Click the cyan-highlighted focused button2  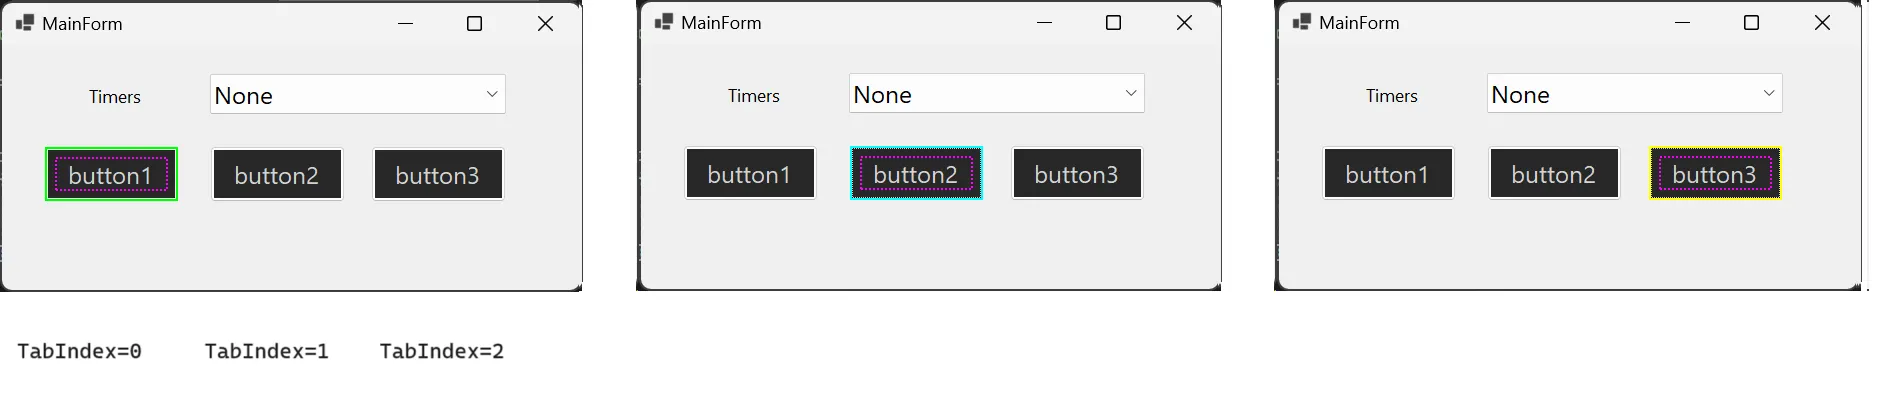(916, 174)
